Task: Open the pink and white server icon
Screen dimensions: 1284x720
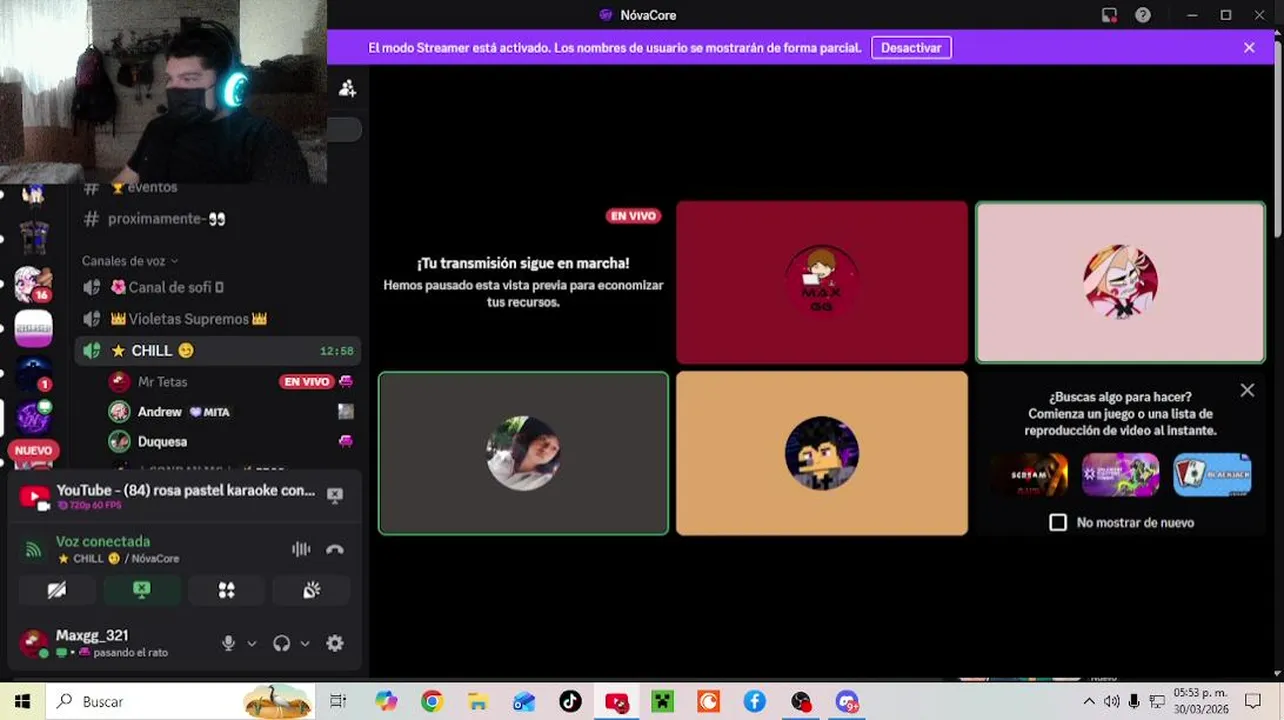Action: coord(33,328)
